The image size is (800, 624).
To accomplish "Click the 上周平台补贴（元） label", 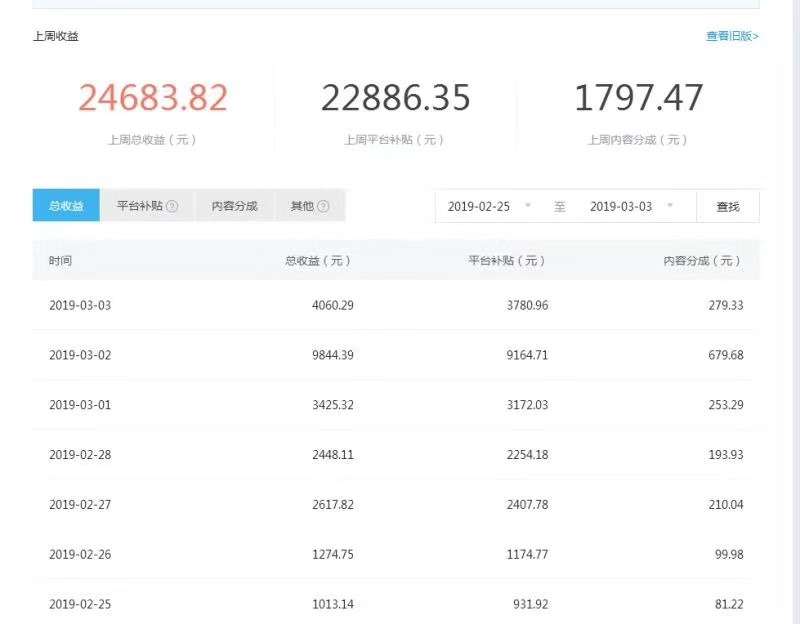I will [394, 140].
